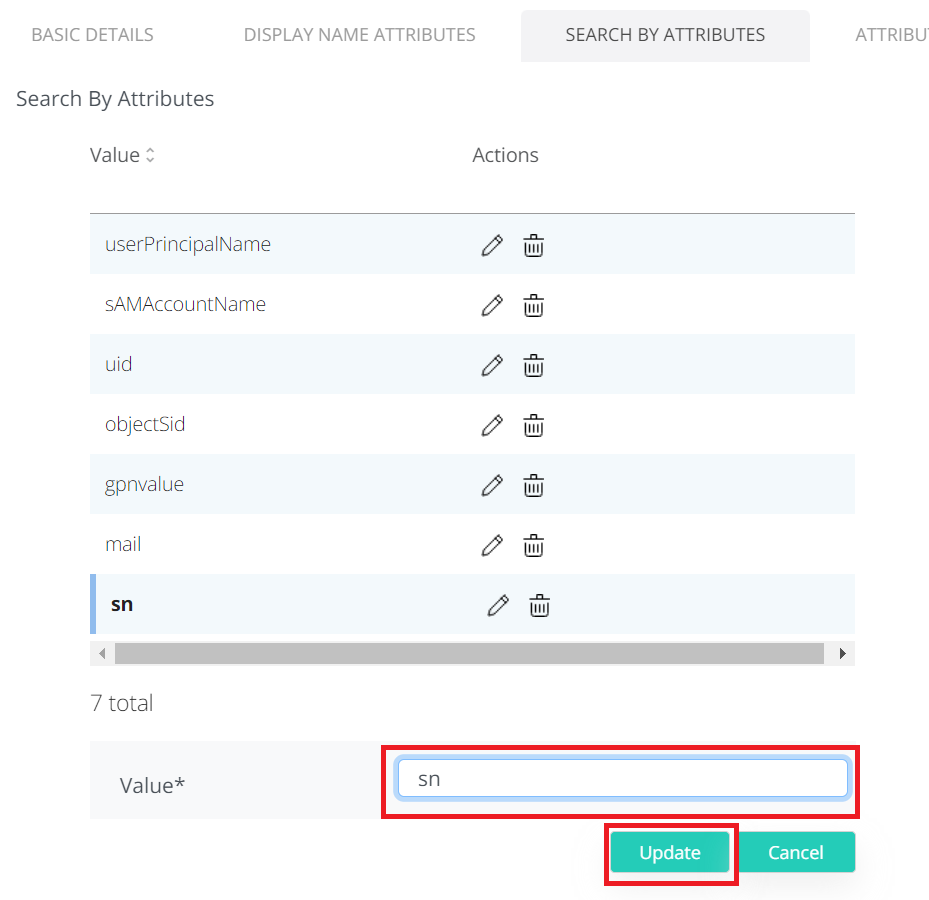Image resolution: width=929 pixels, height=900 pixels.
Task: Delete the mail attribute
Action: pyautogui.click(x=534, y=545)
